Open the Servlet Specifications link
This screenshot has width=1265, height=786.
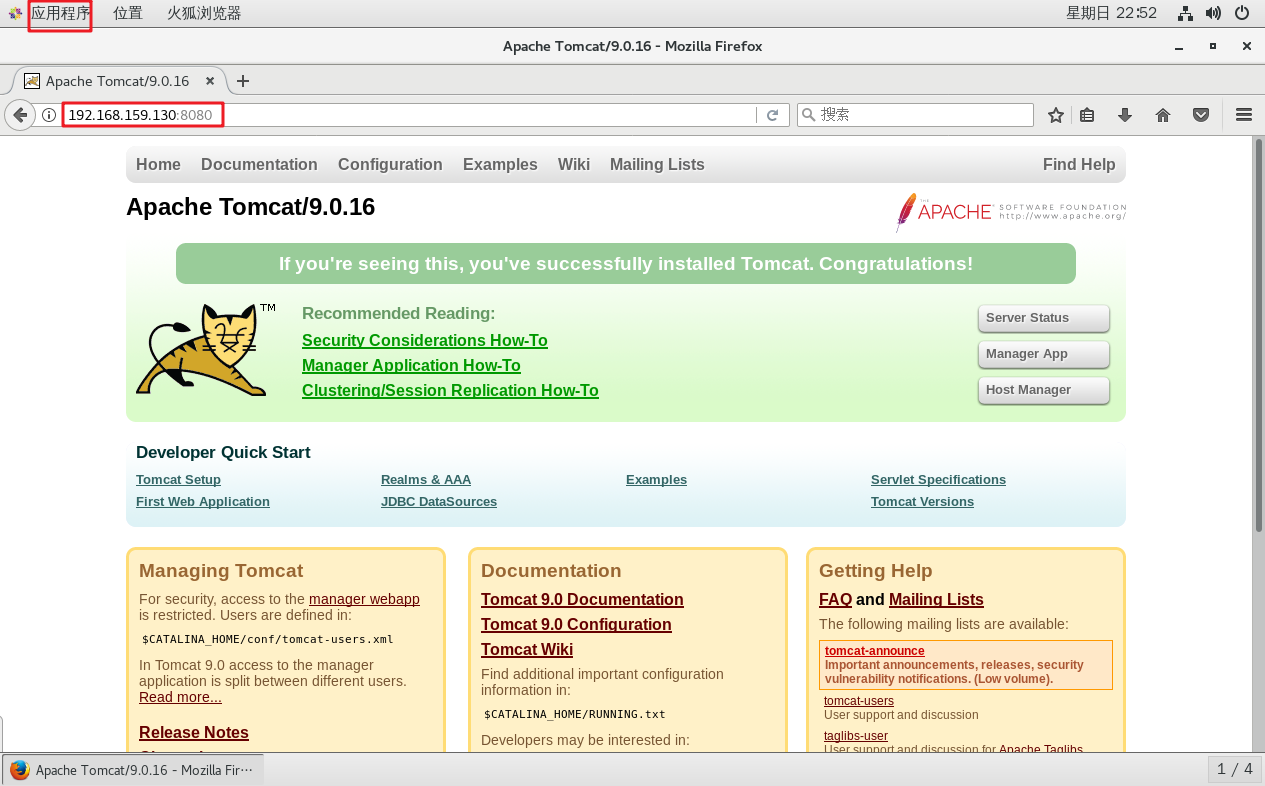point(938,480)
